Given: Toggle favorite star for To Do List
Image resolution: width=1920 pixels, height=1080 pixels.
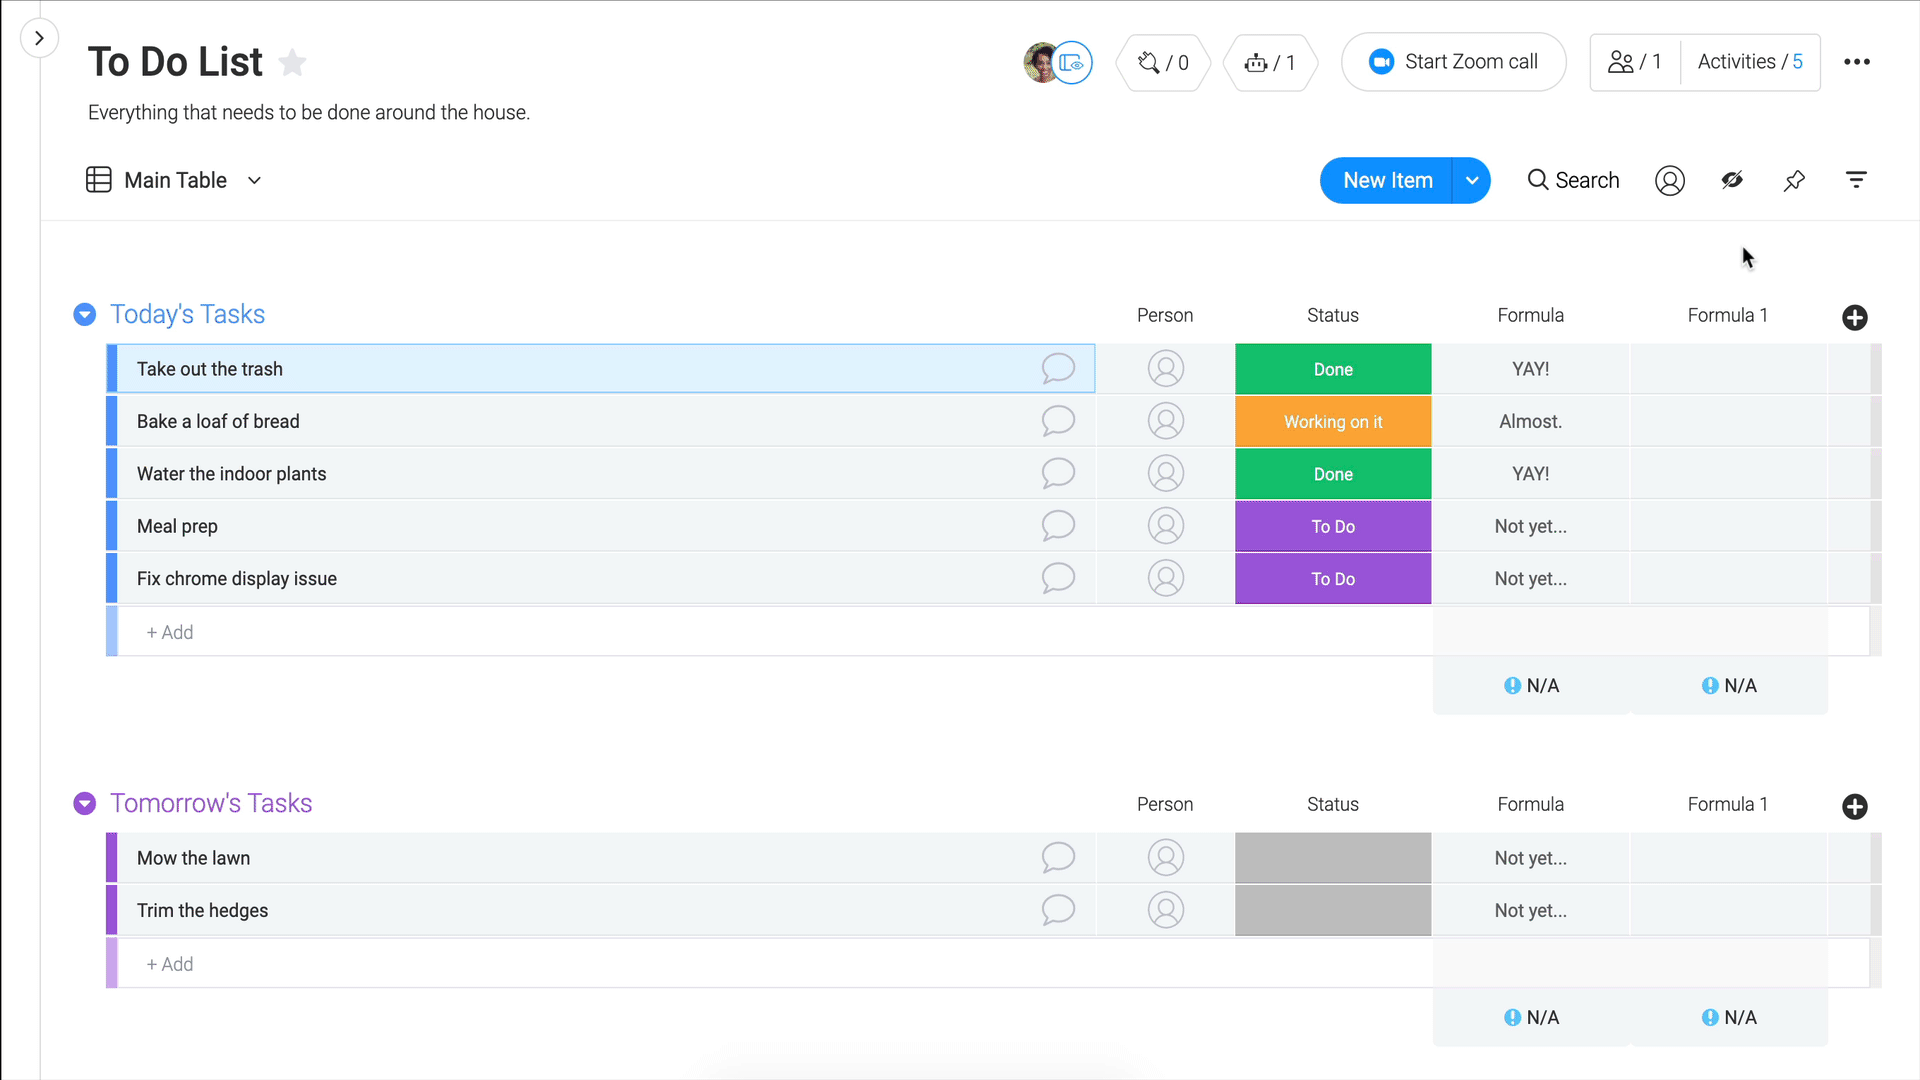Looking at the screenshot, I should click(292, 63).
